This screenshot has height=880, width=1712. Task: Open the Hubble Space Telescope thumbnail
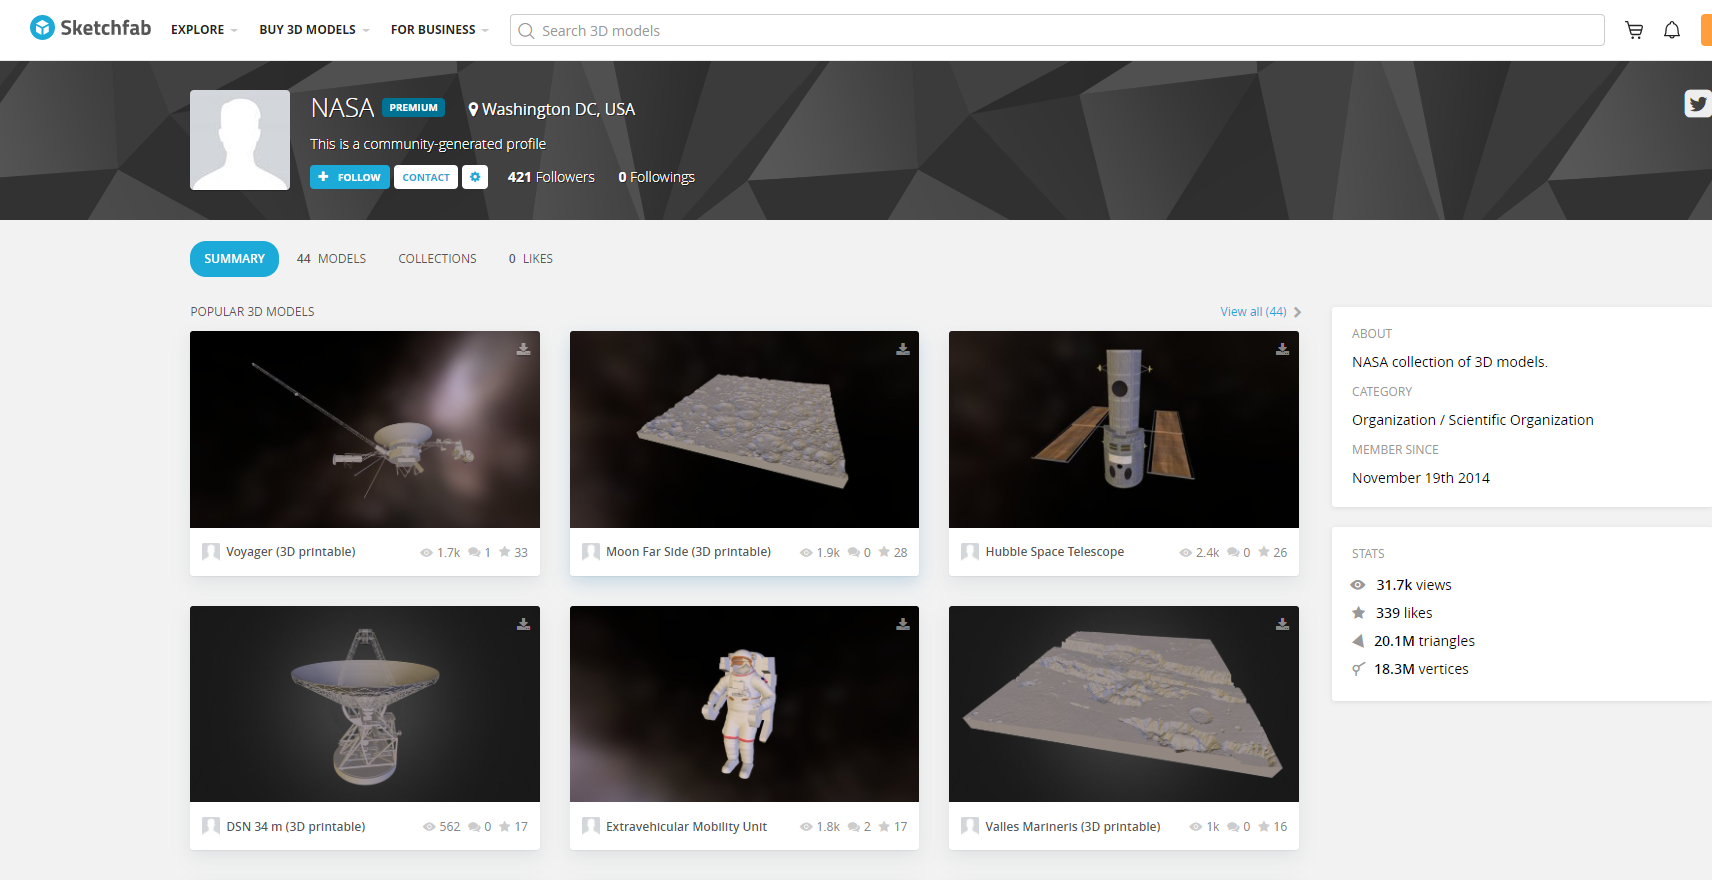[1124, 429]
